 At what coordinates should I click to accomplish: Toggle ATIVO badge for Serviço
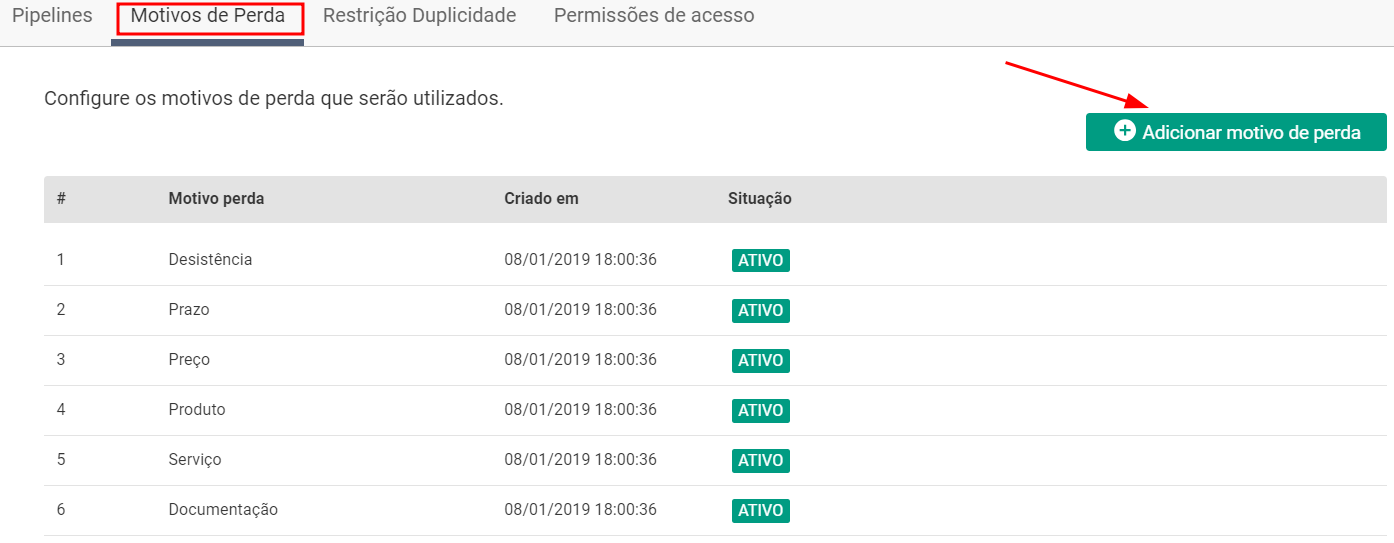760,460
